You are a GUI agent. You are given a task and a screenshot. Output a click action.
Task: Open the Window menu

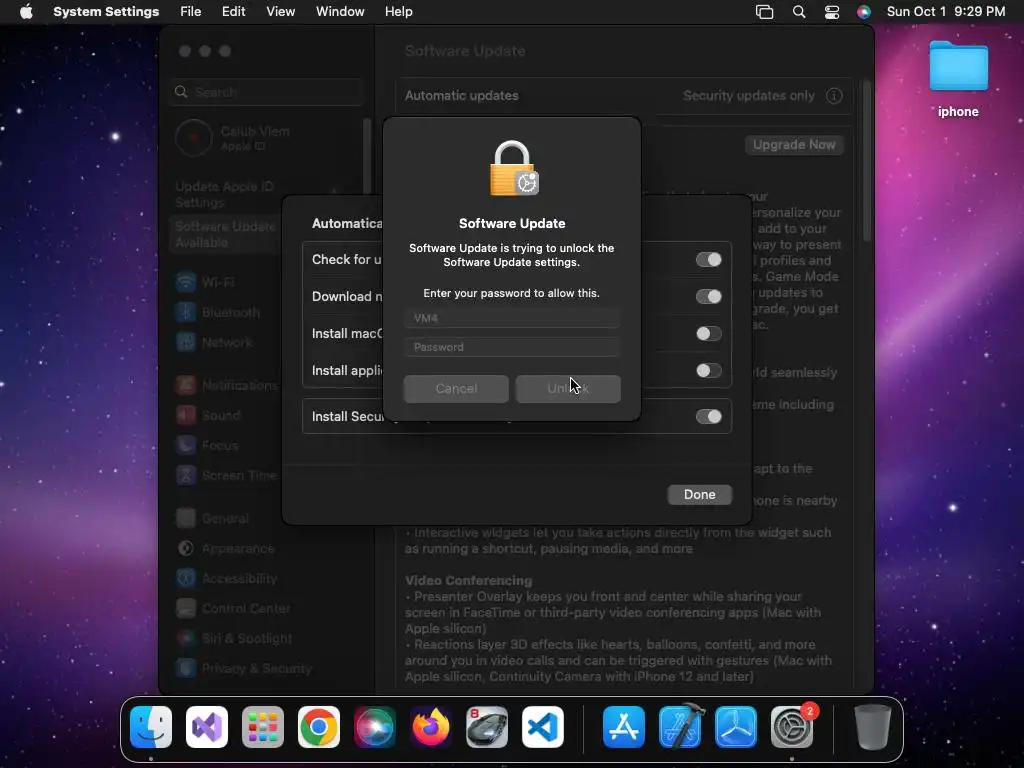pyautogui.click(x=340, y=12)
